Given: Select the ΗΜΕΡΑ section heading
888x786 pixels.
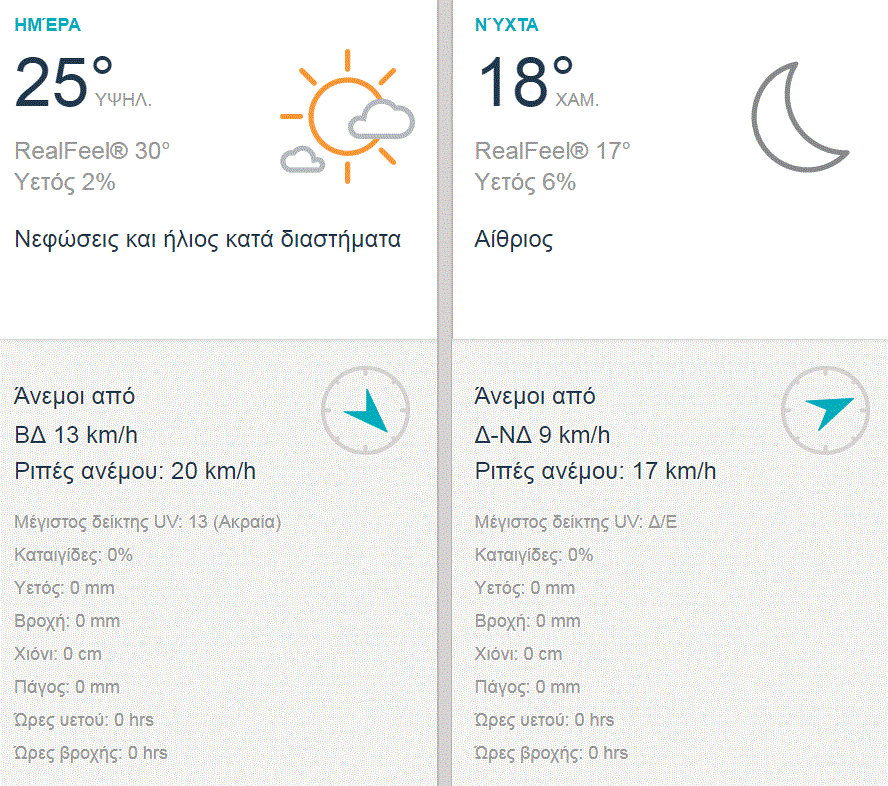Looking at the screenshot, I should (x=48, y=25).
